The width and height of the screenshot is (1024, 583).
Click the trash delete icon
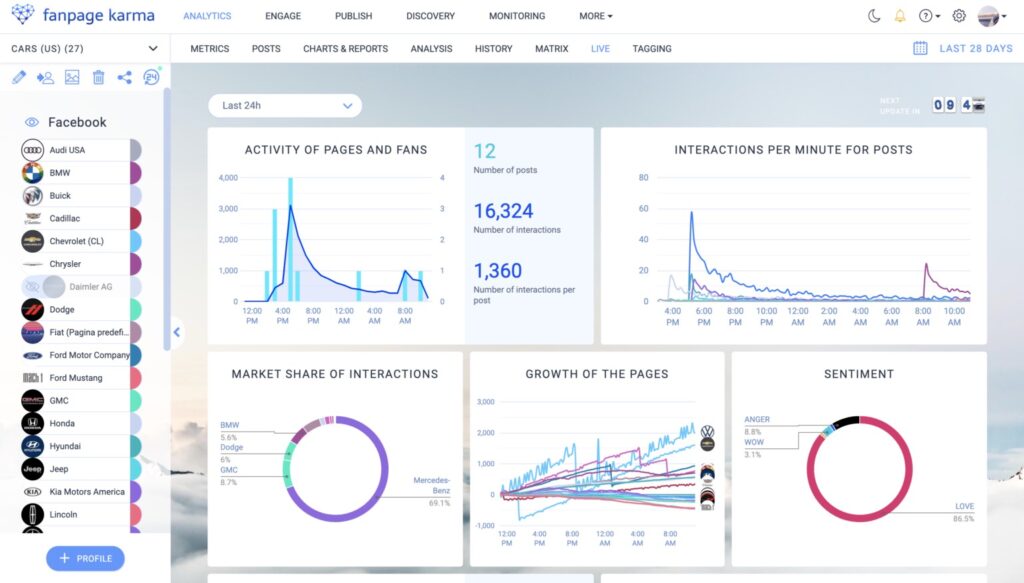tap(98, 77)
